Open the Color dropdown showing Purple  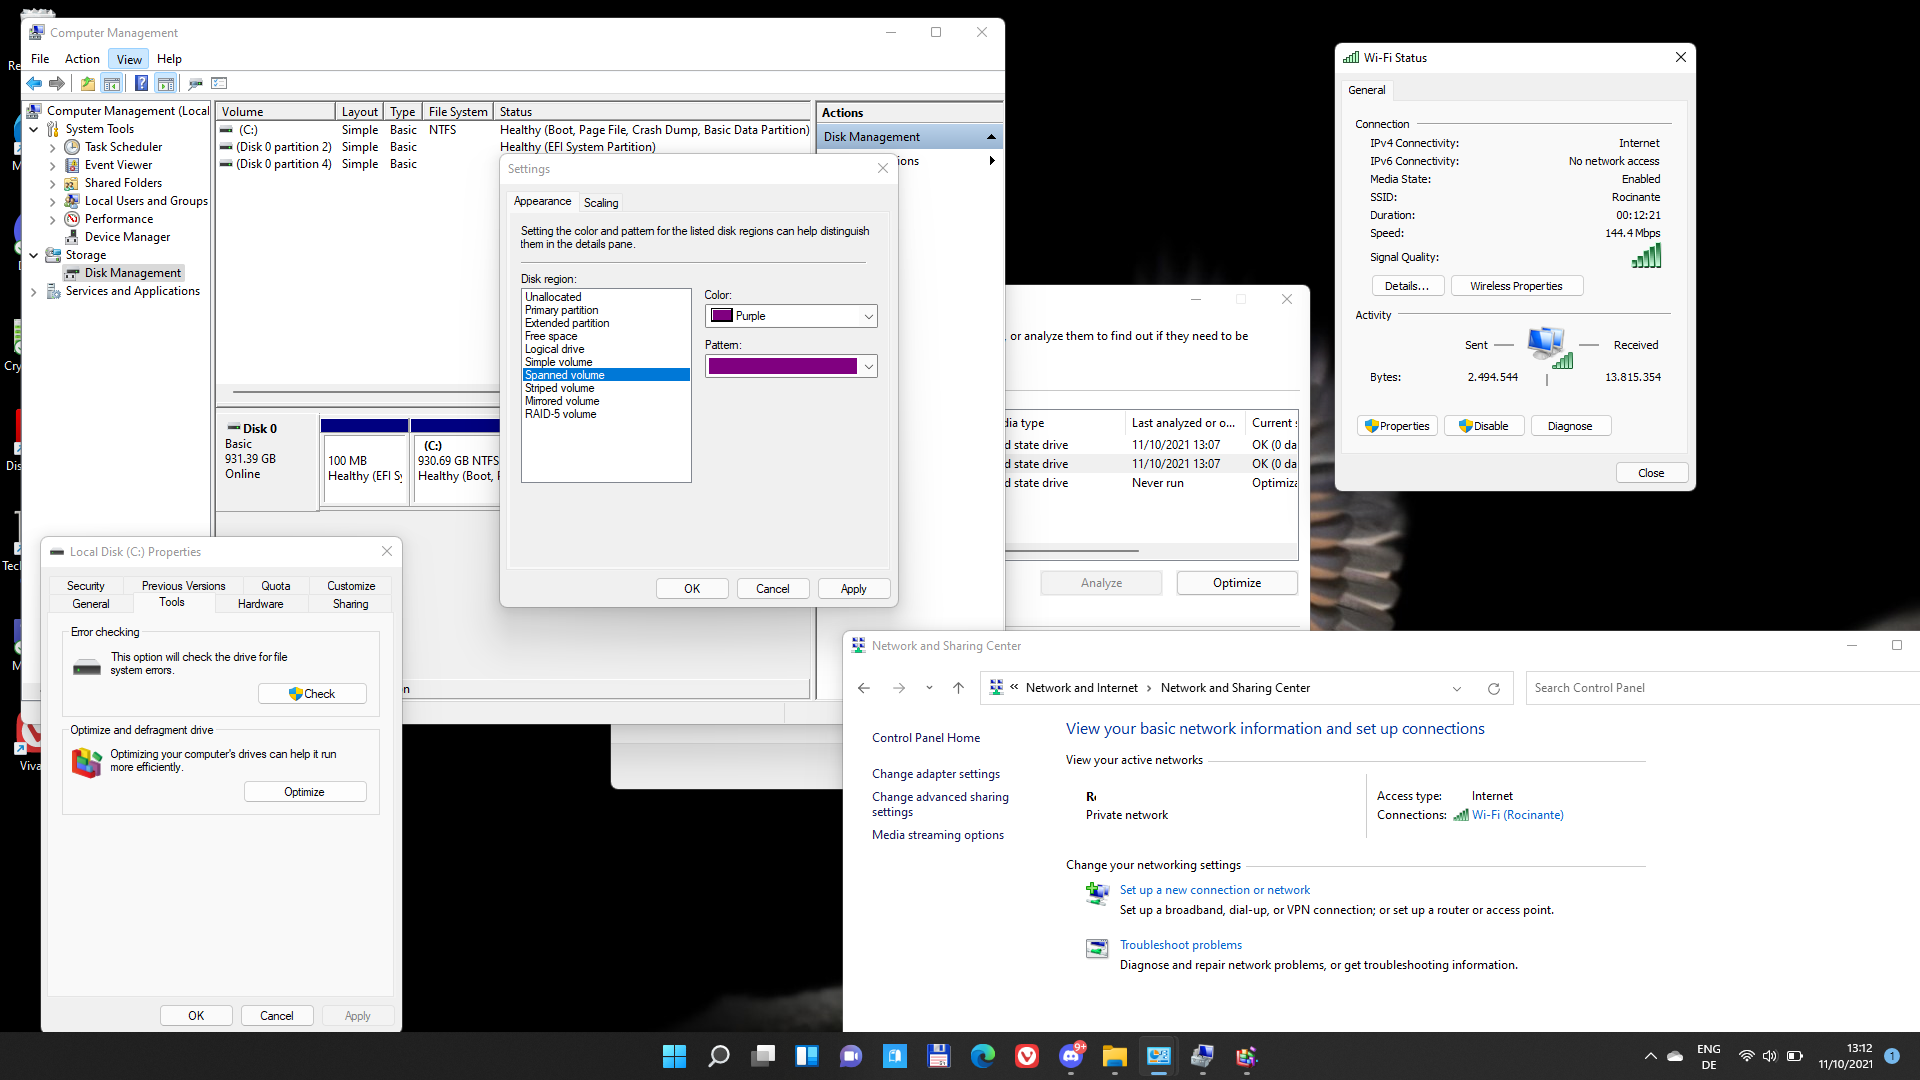791,316
